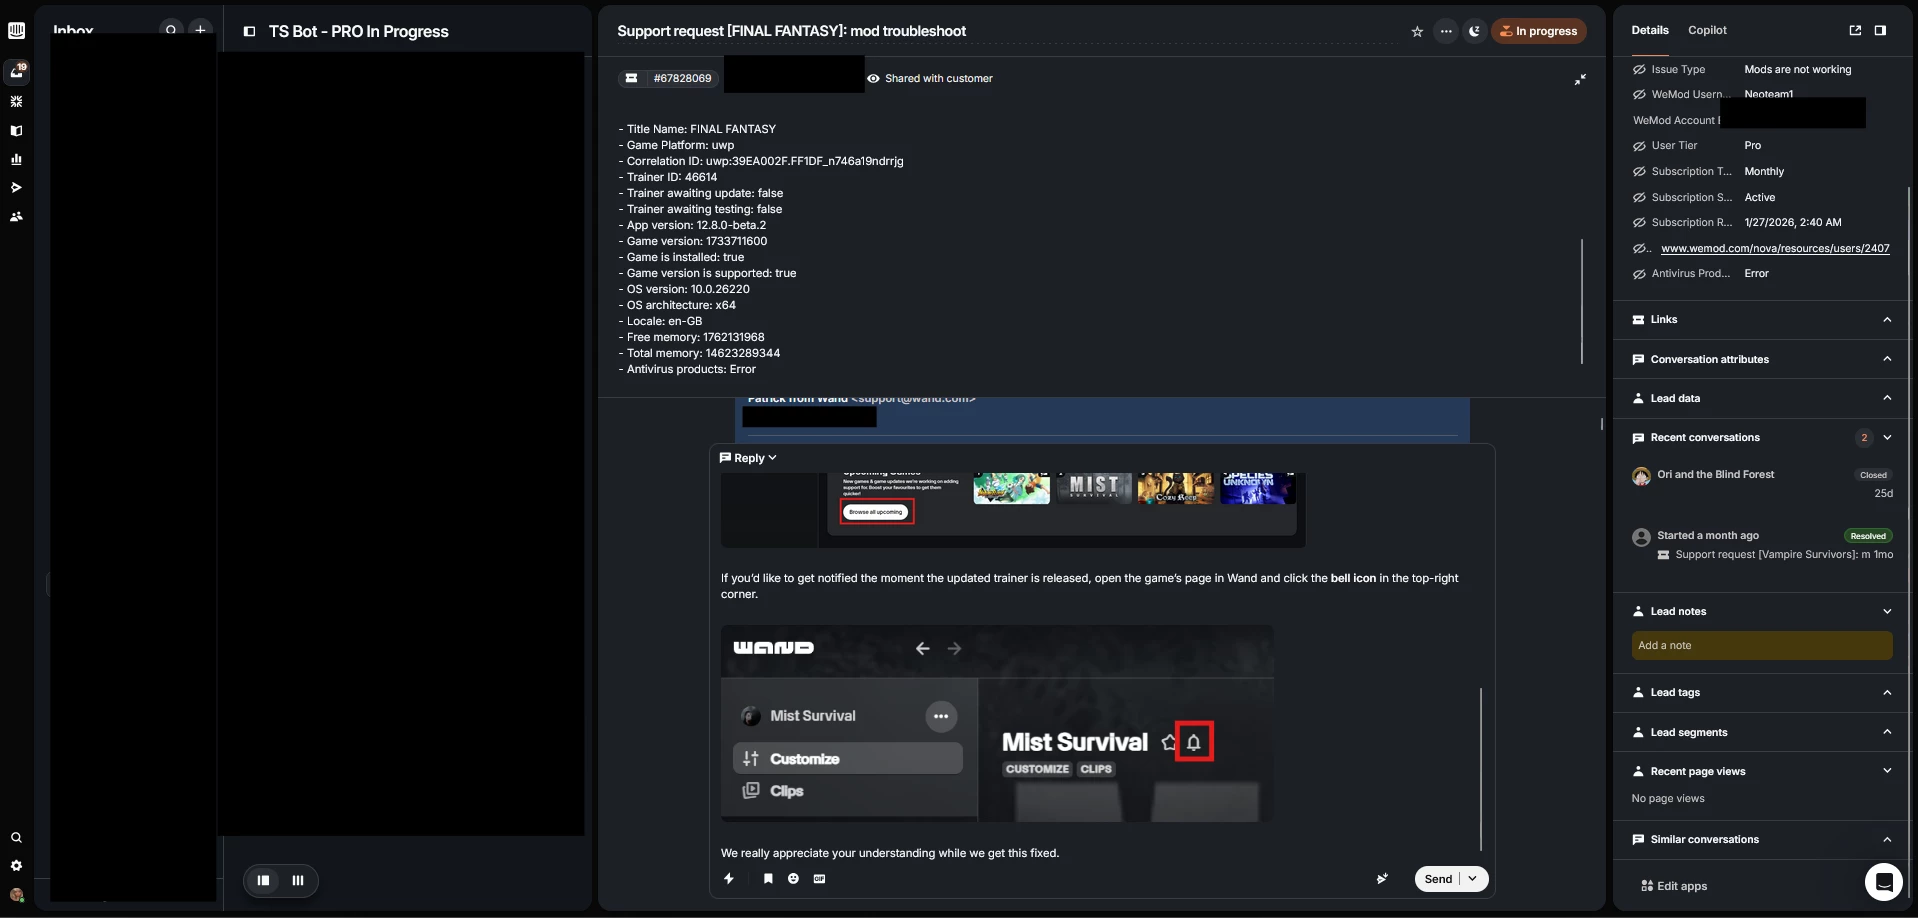
Task: Click the AI assist sparkle icon near Send
Action: tap(1382, 879)
